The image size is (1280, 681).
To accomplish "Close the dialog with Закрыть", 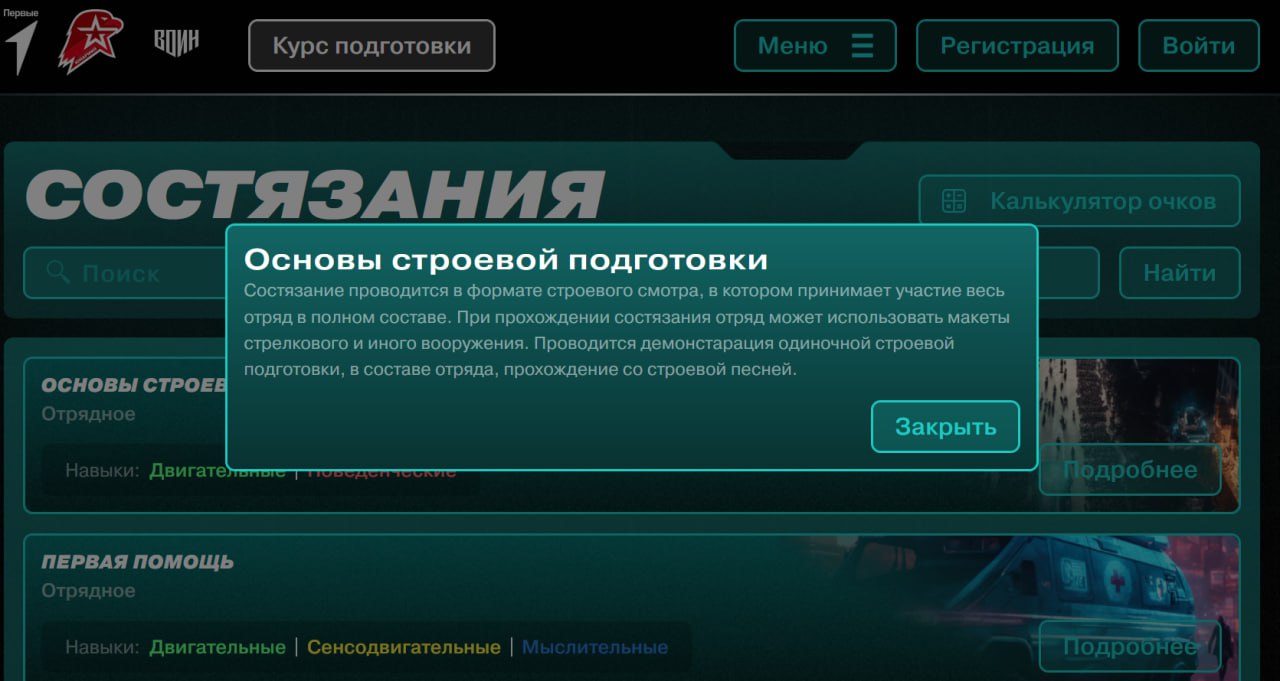I will [x=945, y=427].
